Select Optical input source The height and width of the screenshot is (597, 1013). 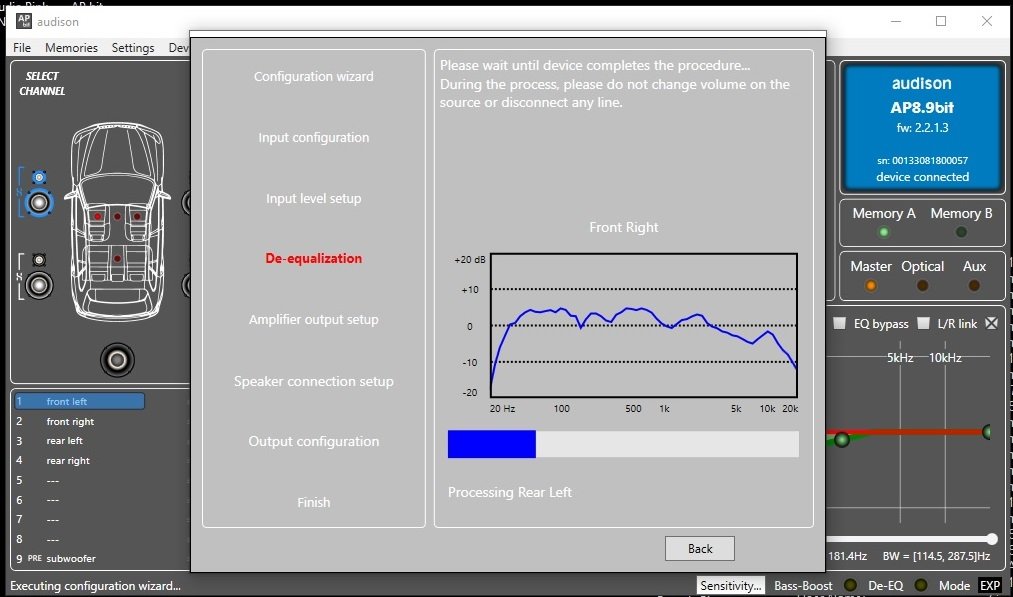pyautogui.click(x=923, y=285)
